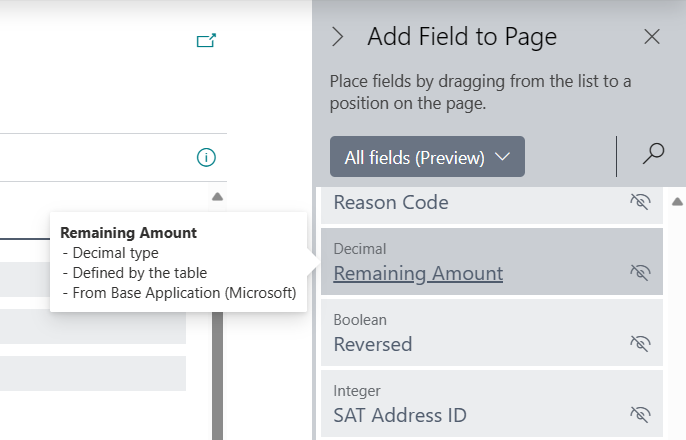Click the hidden-eye icon for SAT Address ID
Viewport: 686px width, 440px height.
(x=640, y=414)
